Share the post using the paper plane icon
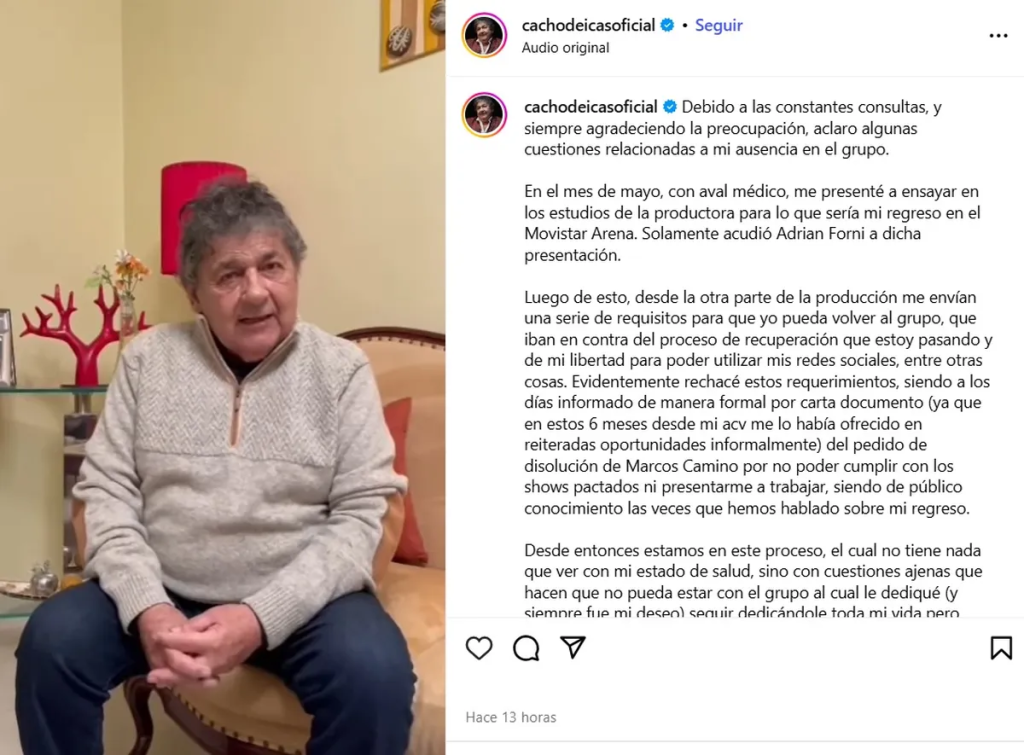The image size is (1024, 755). tap(573, 647)
